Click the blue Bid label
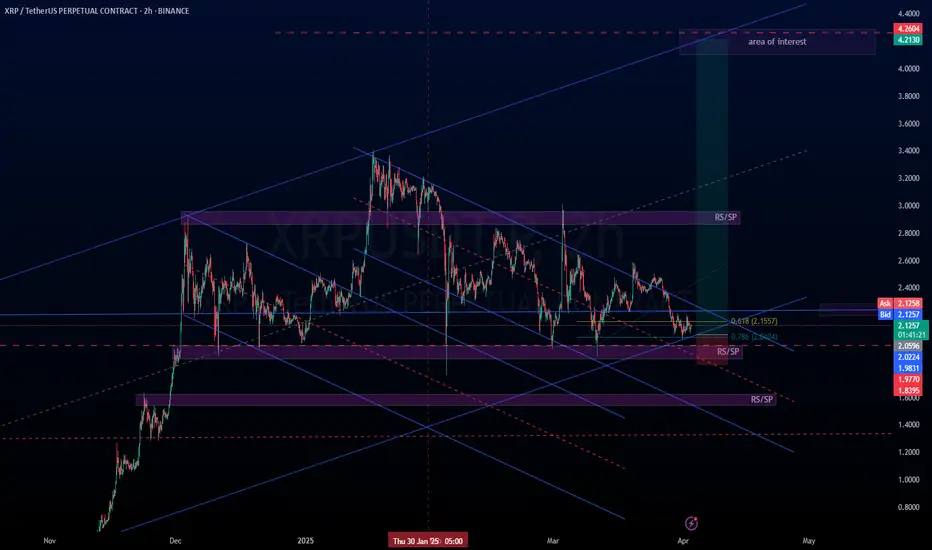 tap(885, 314)
